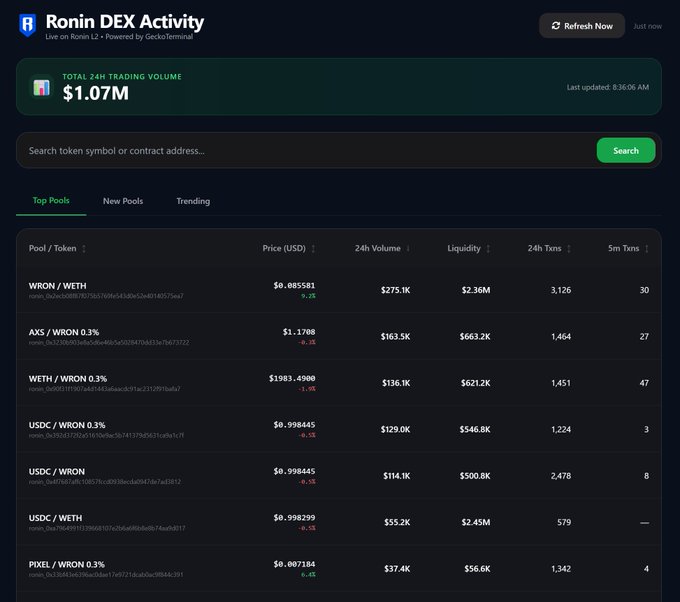Click price $1983.4900
Viewport: 680px width, 602px height.
(x=292, y=378)
